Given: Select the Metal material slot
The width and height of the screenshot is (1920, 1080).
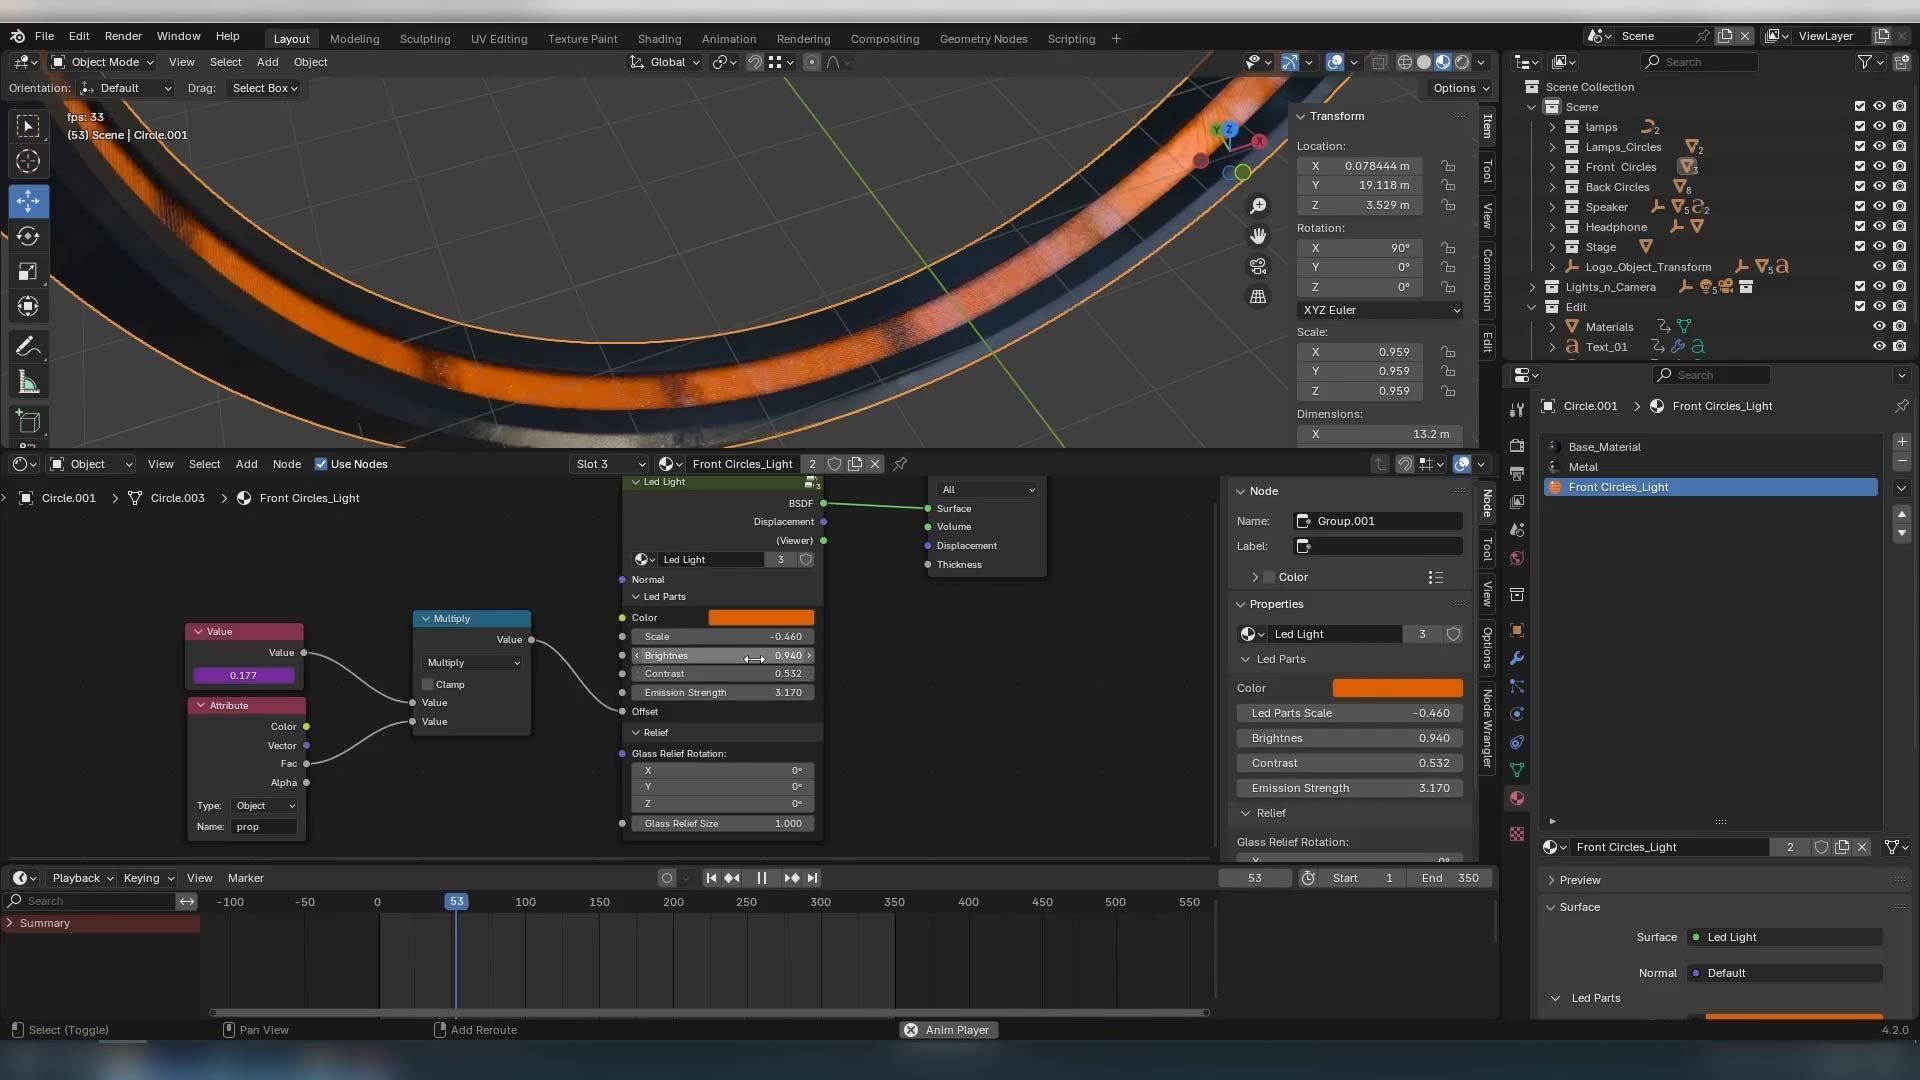Looking at the screenshot, I should (1583, 467).
